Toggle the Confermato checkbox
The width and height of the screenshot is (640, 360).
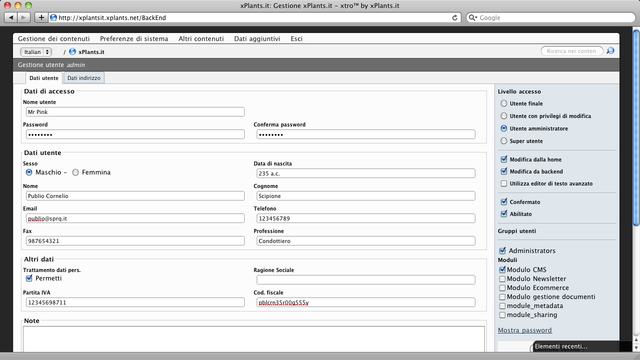(504, 202)
